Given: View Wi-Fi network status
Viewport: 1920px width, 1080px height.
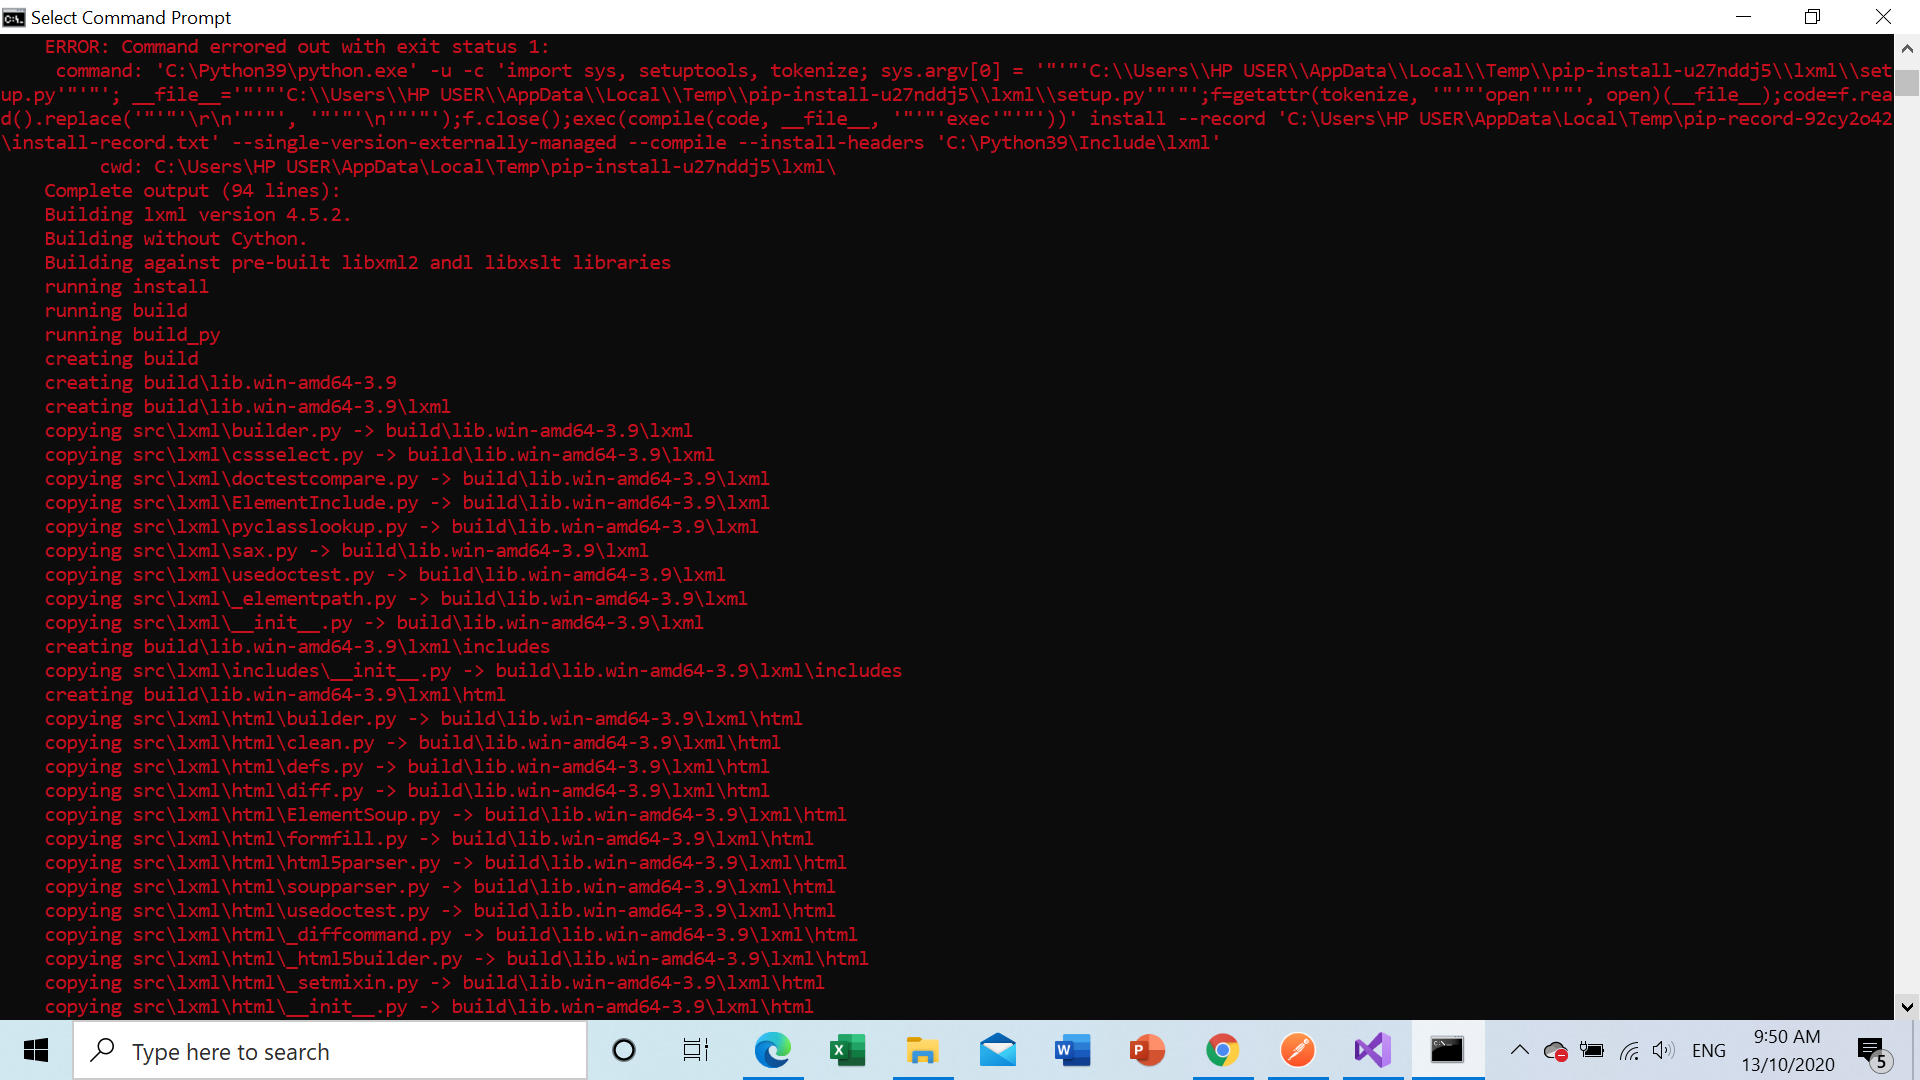Looking at the screenshot, I should coord(1630,1050).
